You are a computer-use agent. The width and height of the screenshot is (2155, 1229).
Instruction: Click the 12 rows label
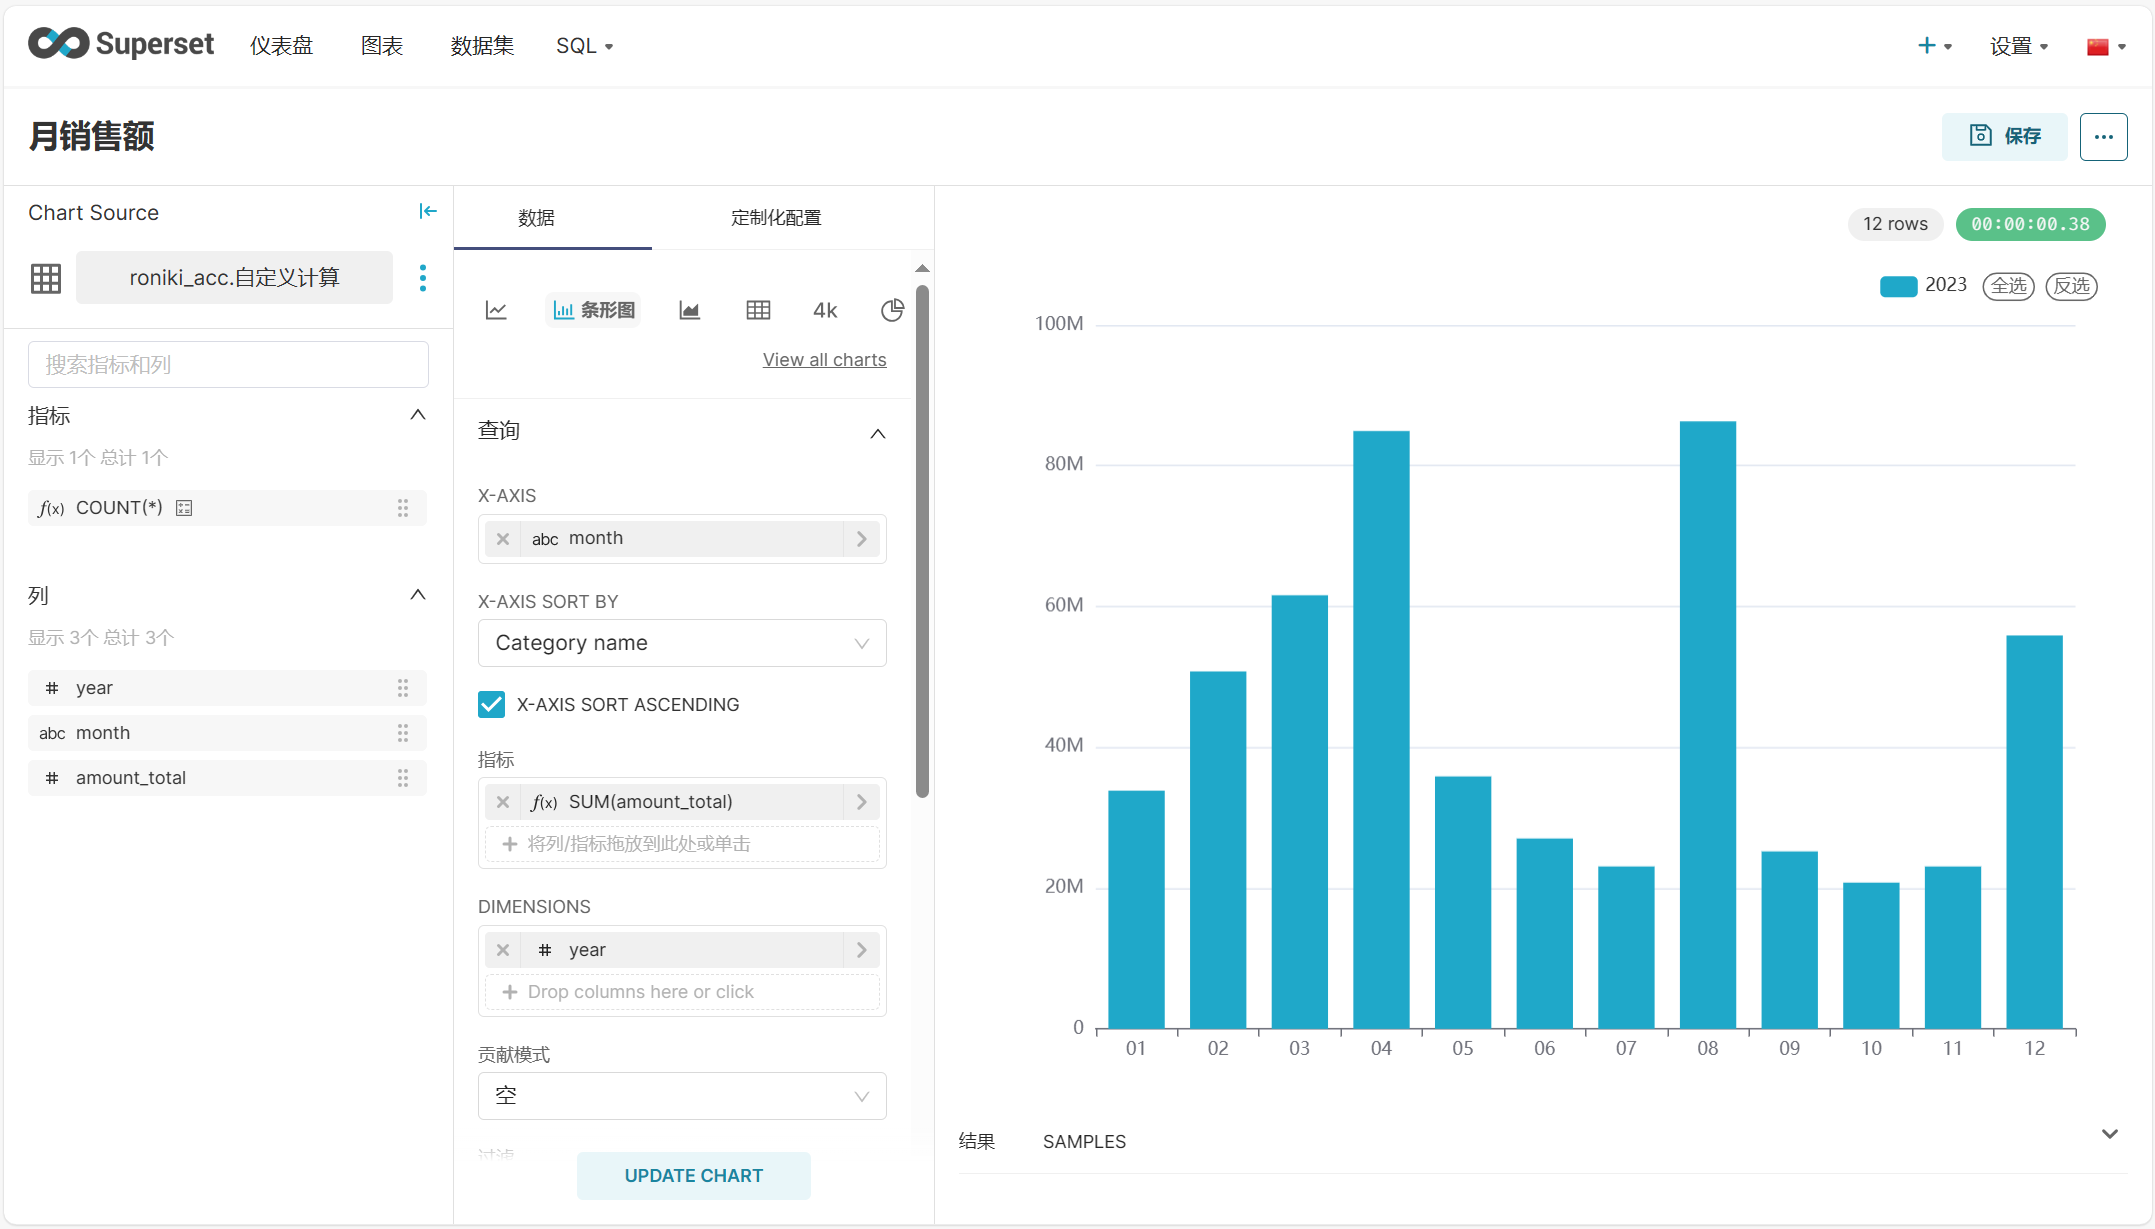[1895, 224]
